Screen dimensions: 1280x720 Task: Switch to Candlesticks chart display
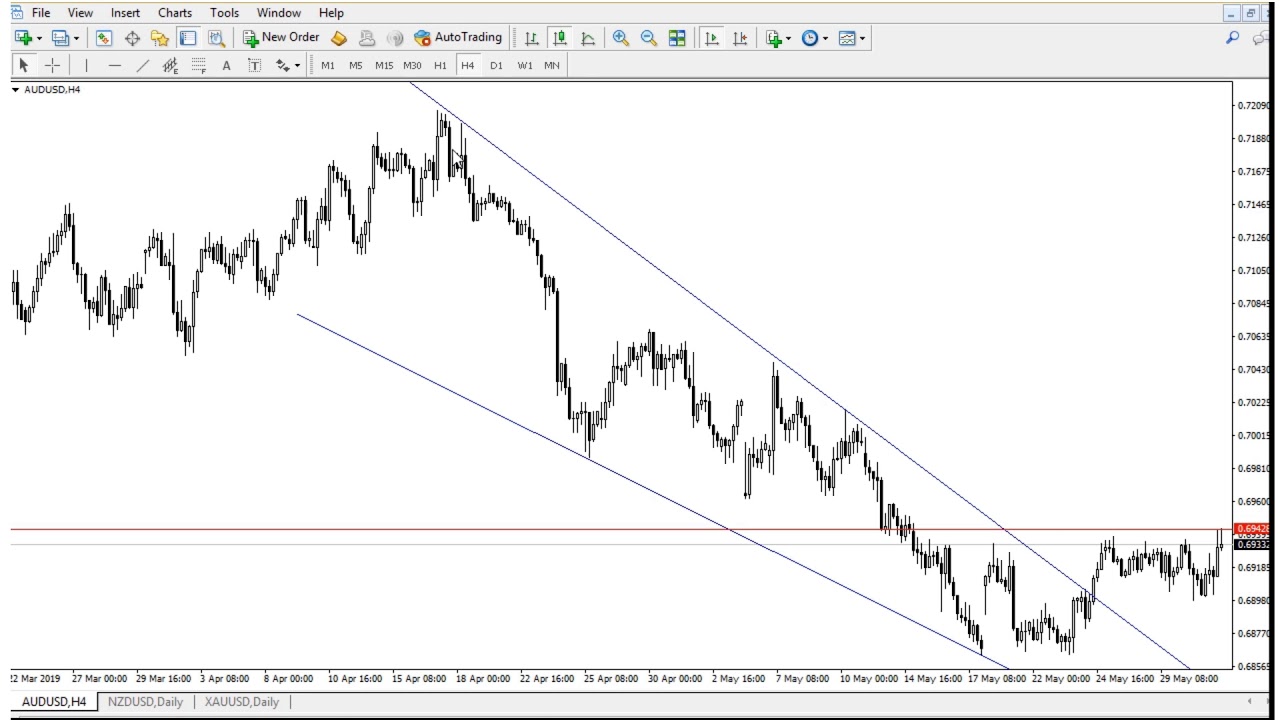[560, 38]
